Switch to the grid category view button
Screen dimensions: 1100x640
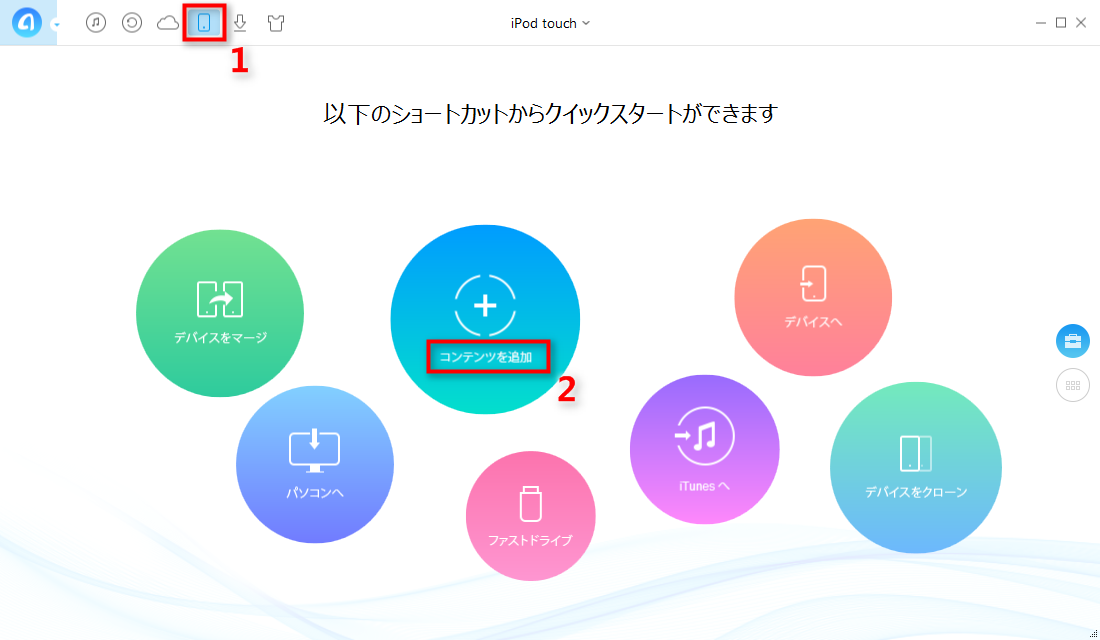(x=1073, y=385)
